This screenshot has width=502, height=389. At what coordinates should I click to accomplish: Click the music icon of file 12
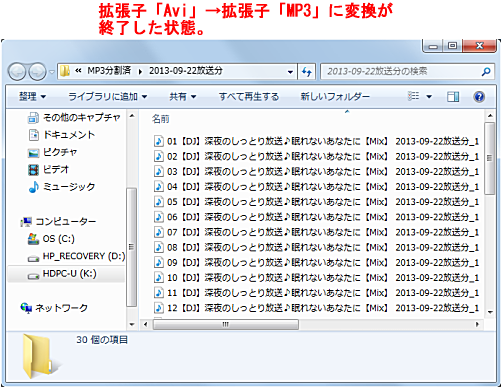point(159,308)
